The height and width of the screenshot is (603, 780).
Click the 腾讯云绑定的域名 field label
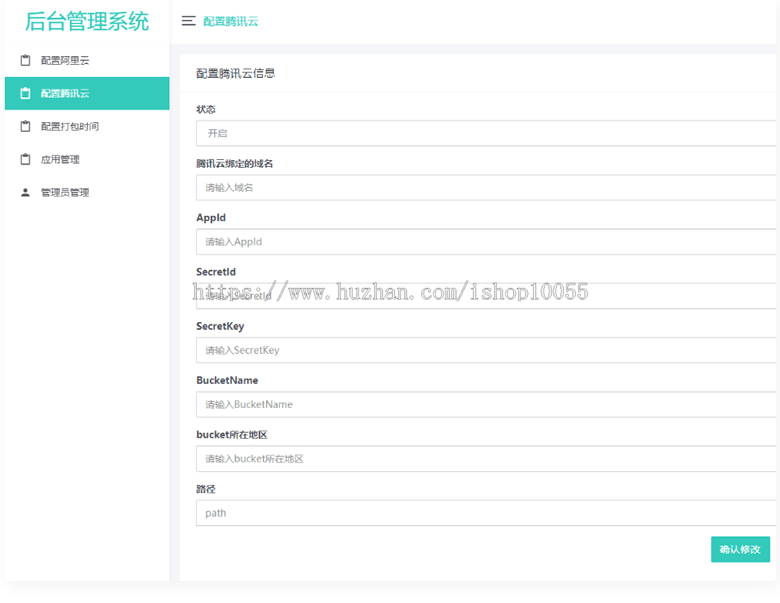[x=235, y=164]
